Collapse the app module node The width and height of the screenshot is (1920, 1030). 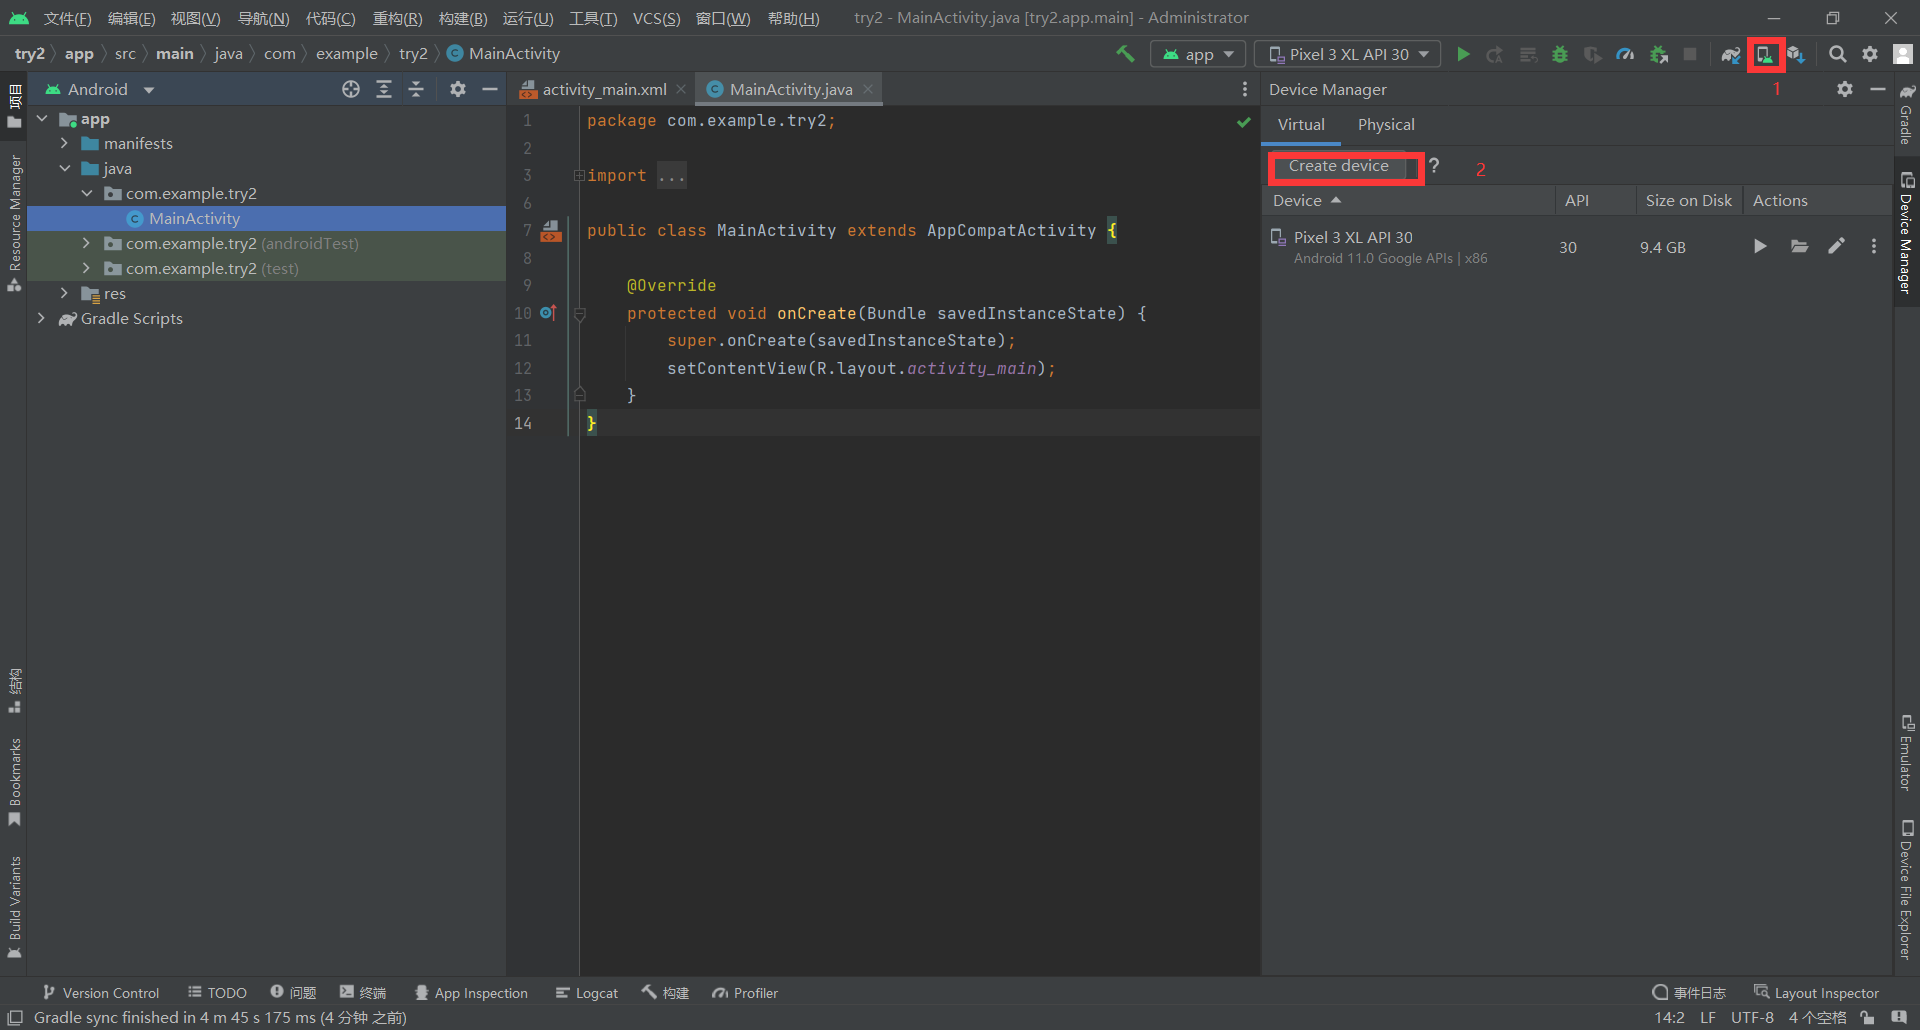click(x=42, y=119)
